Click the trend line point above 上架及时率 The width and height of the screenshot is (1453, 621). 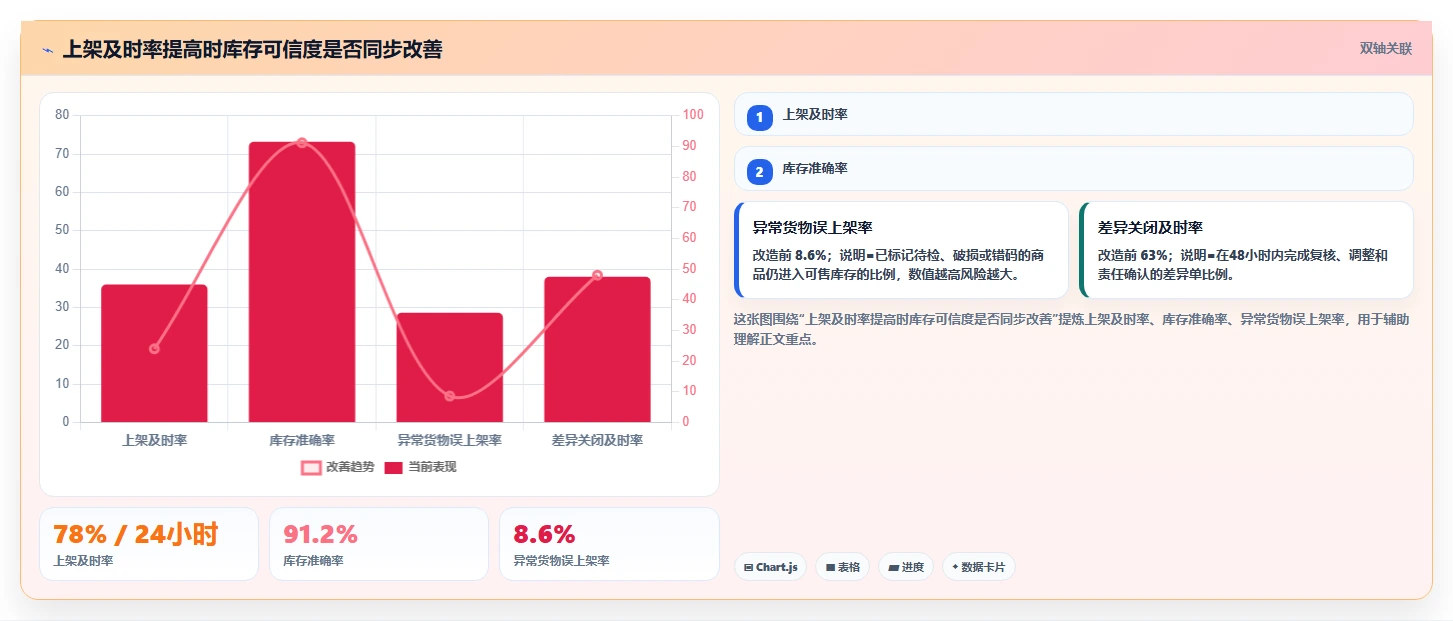coord(154,349)
